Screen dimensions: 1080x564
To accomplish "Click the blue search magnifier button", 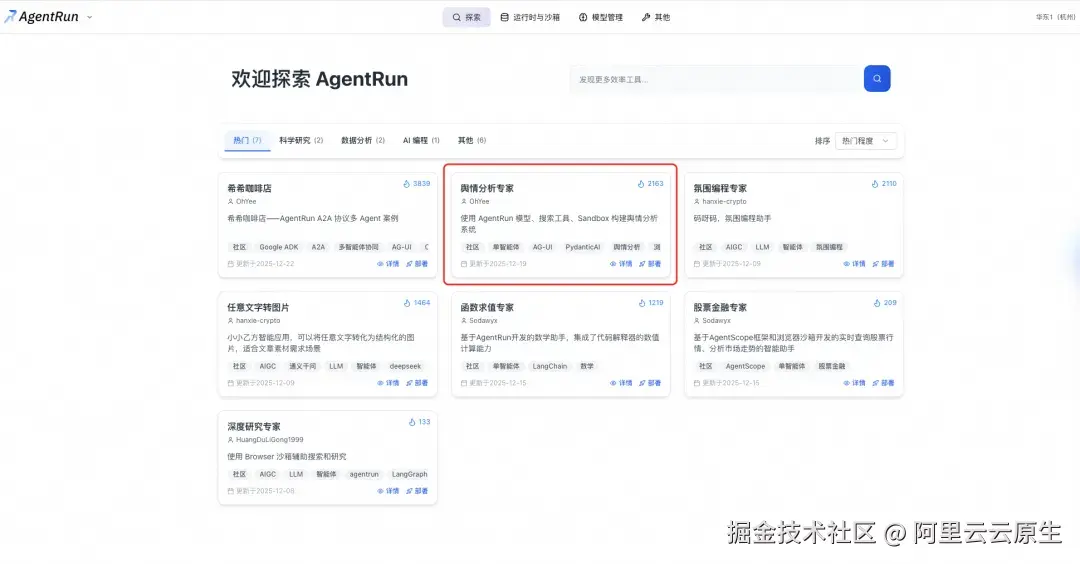I will tap(877, 79).
